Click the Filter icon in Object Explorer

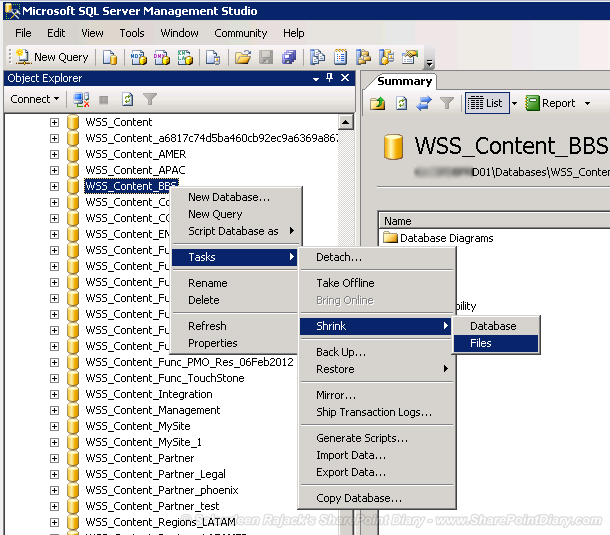[x=150, y=100]
